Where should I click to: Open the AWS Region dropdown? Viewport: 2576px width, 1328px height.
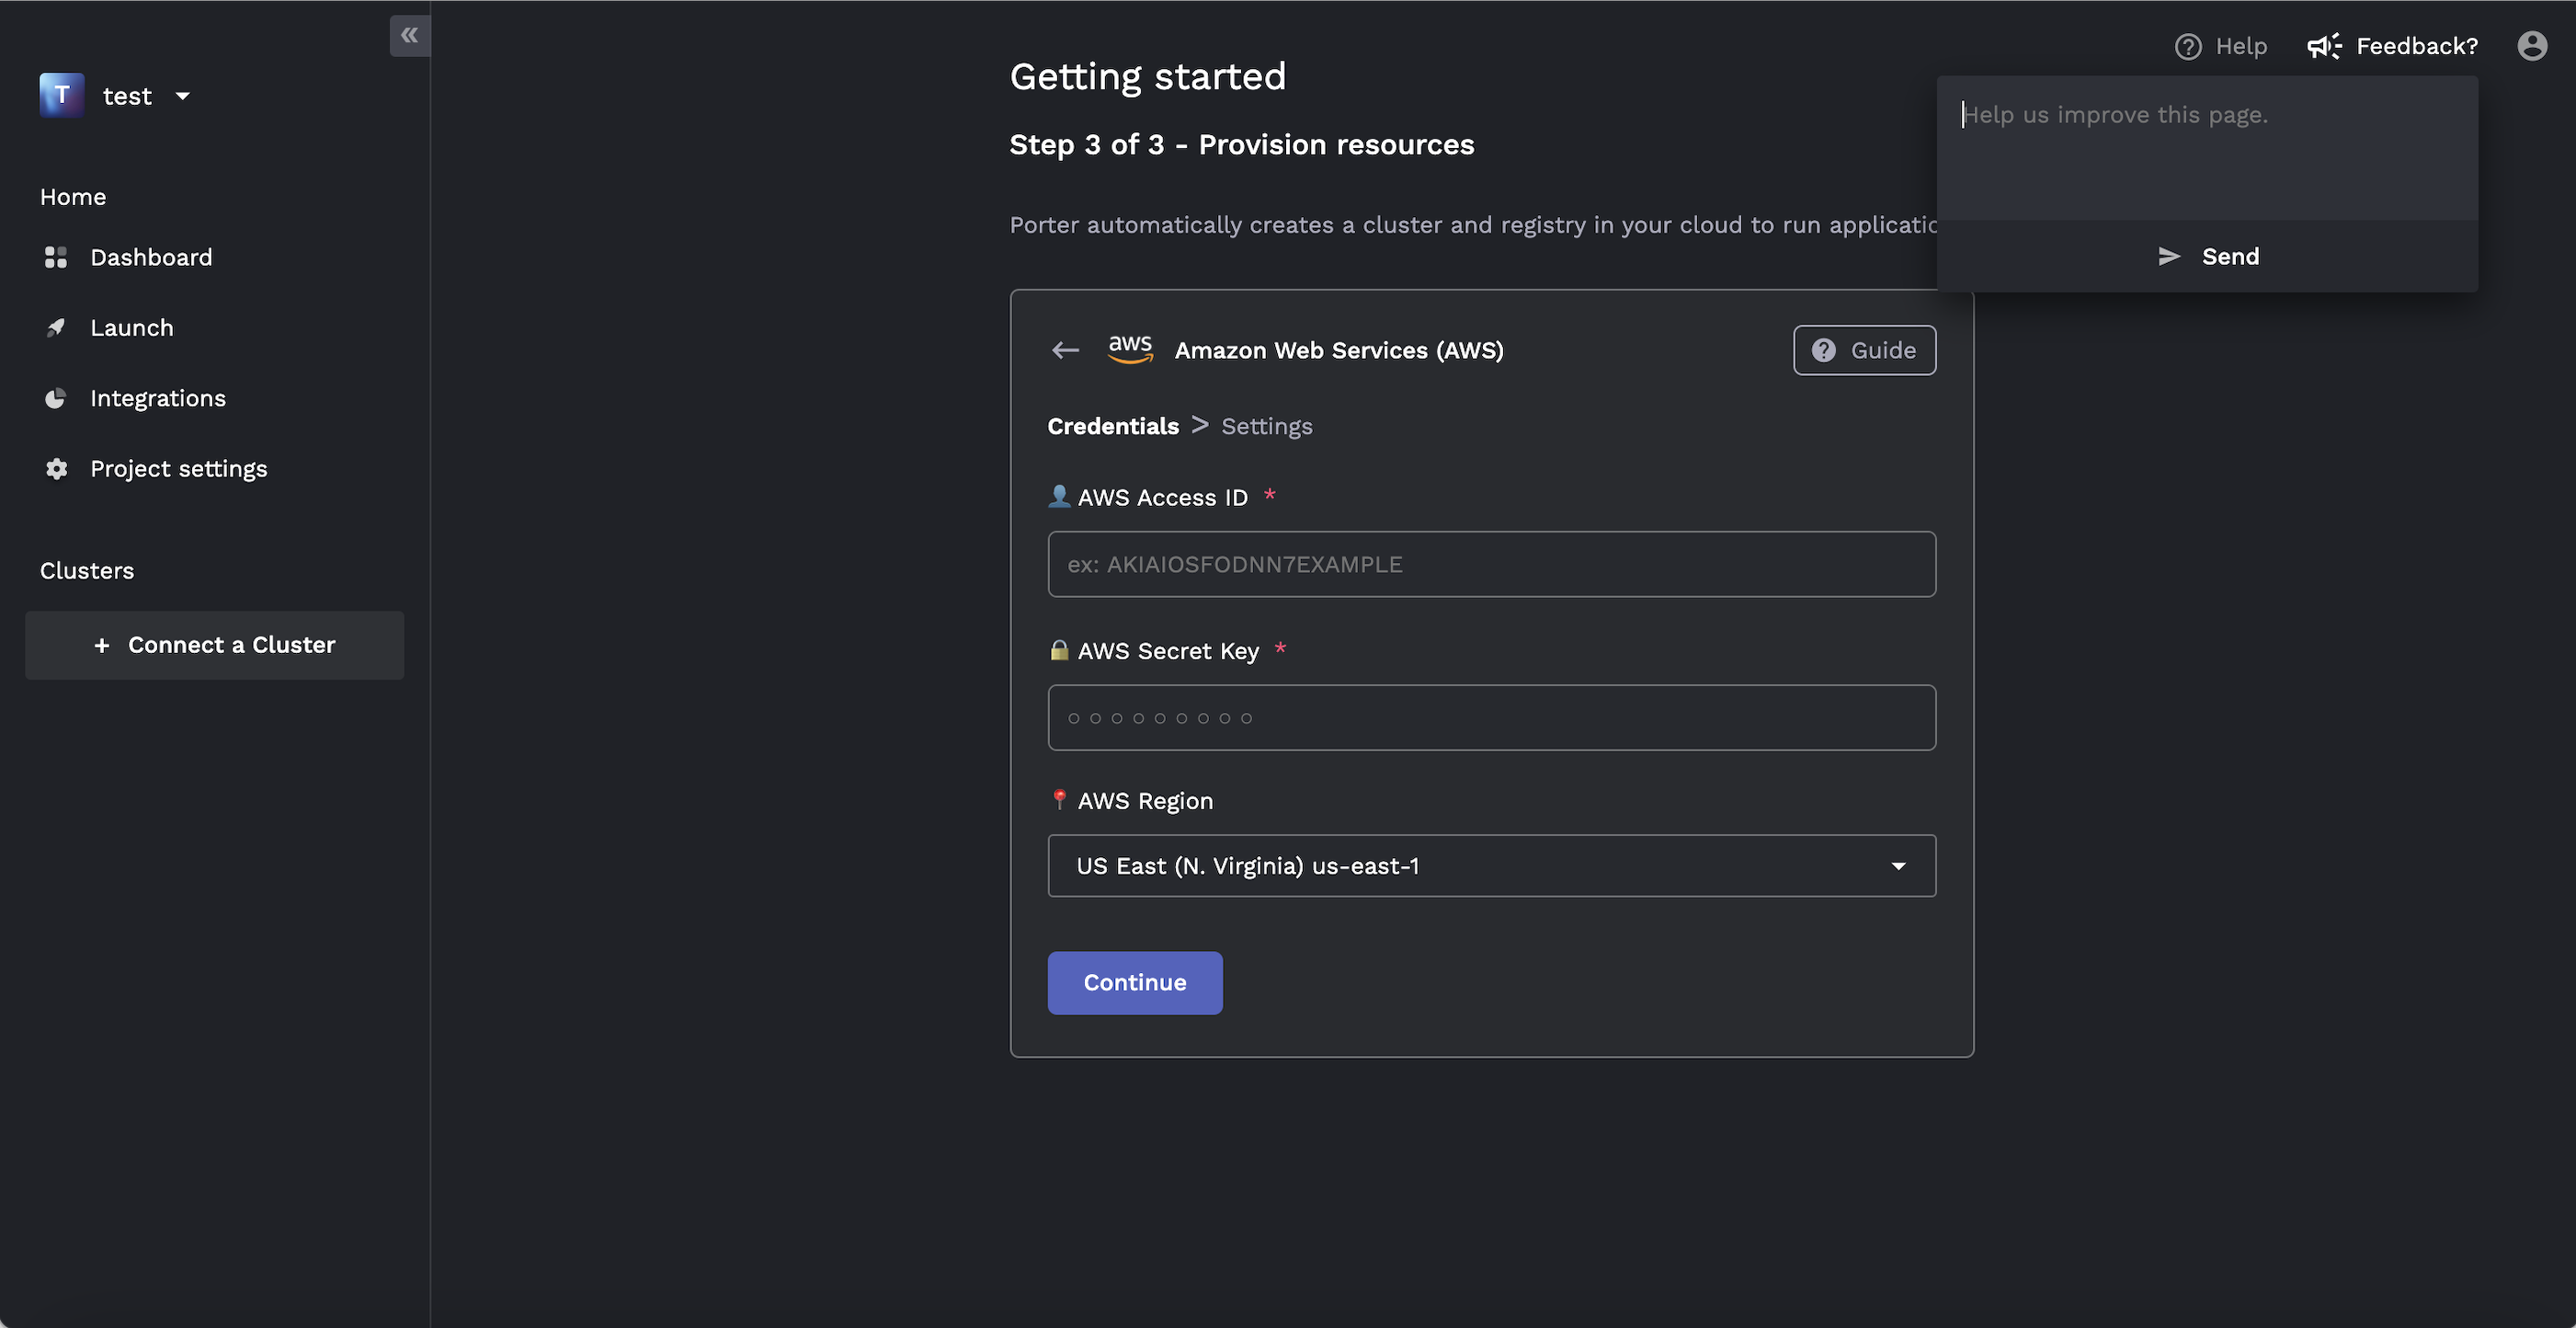(x=1491, y=866)
